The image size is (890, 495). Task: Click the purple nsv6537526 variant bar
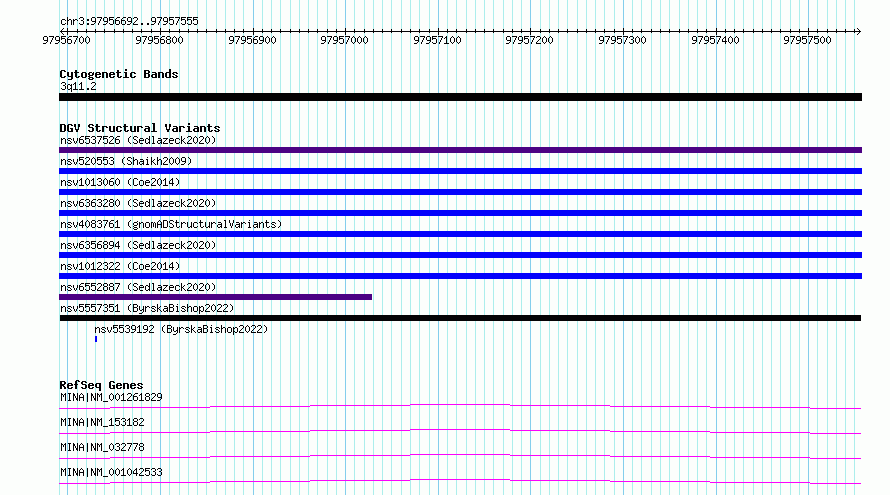[460, 150]
